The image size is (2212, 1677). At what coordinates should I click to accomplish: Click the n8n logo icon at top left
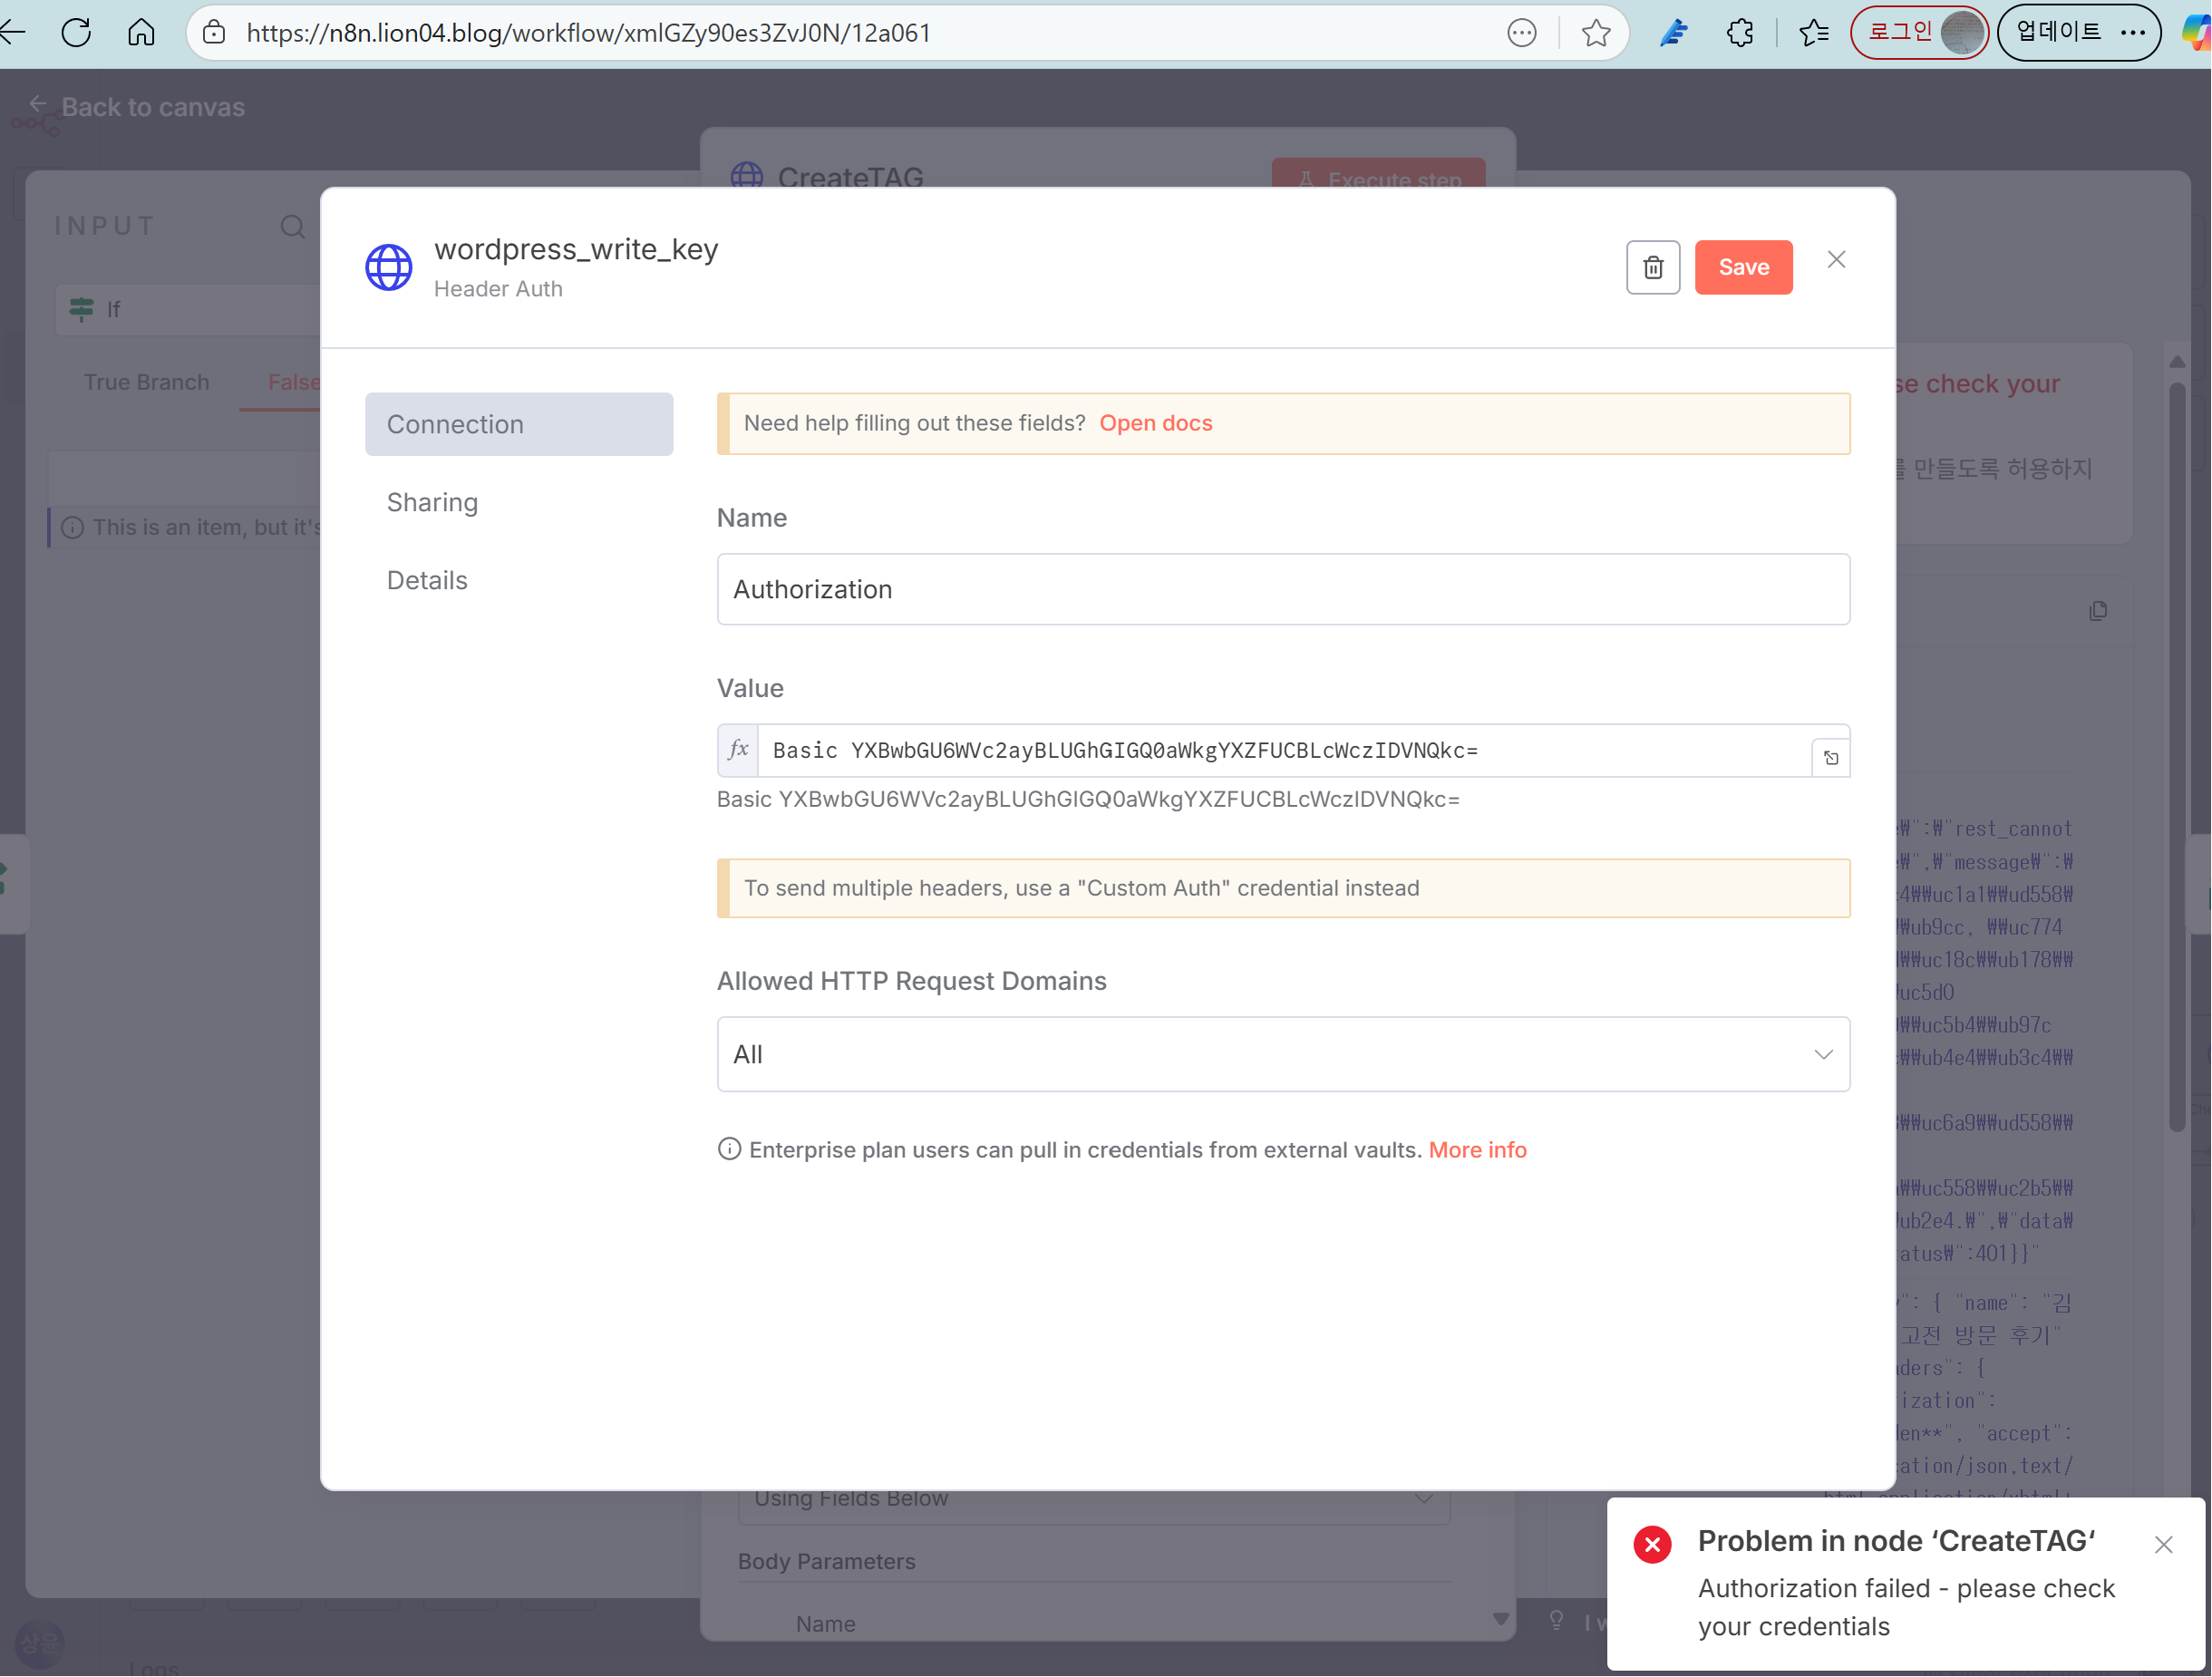pyautogui.click(x=34, y=124)
